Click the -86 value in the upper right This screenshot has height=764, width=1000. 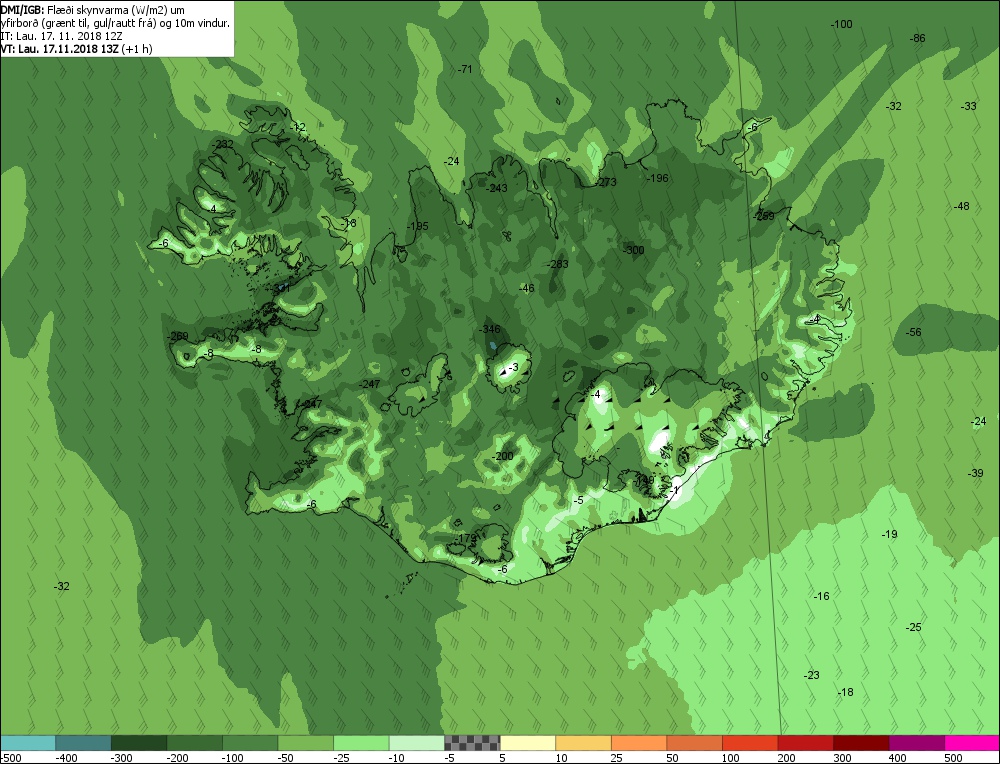click(x=917, y=38)
